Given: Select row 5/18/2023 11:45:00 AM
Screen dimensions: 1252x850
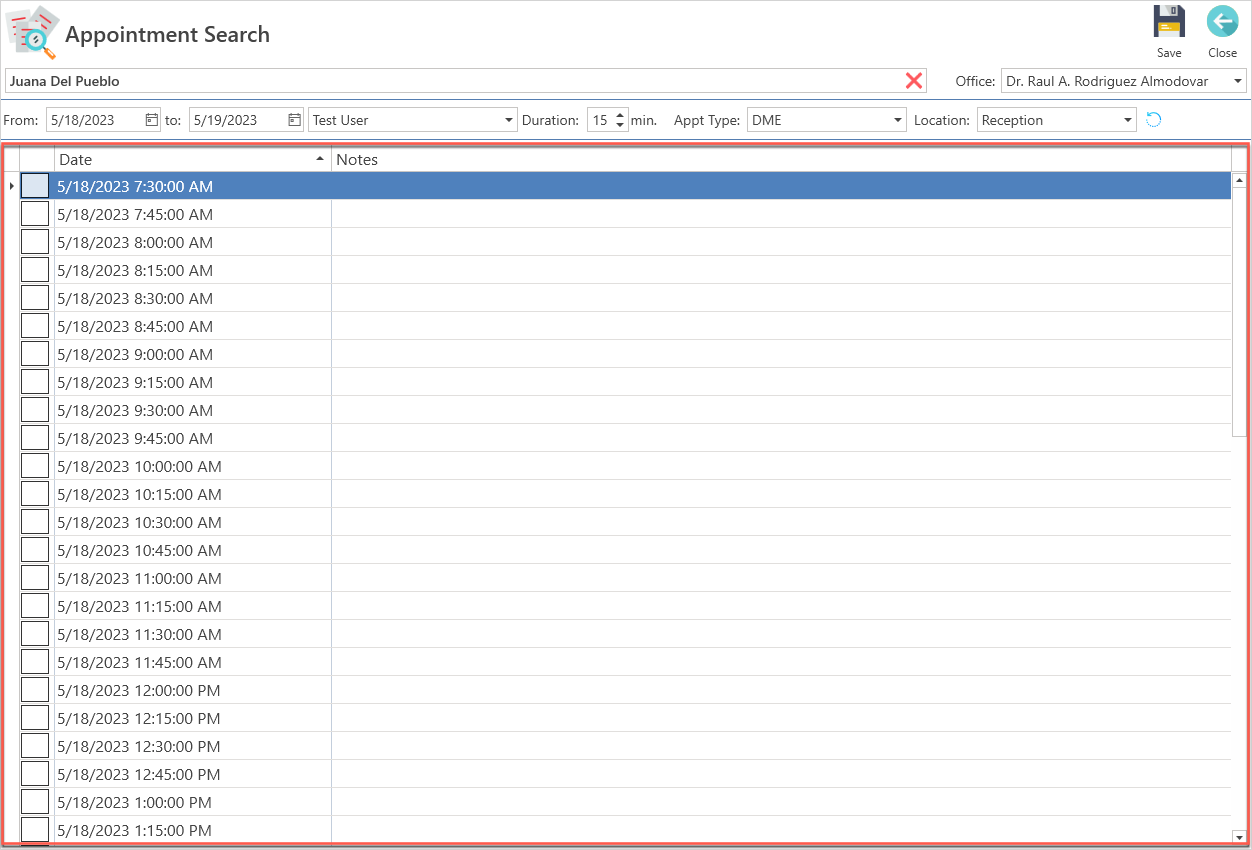Looking at the screenshot, I should coord(625,662).
